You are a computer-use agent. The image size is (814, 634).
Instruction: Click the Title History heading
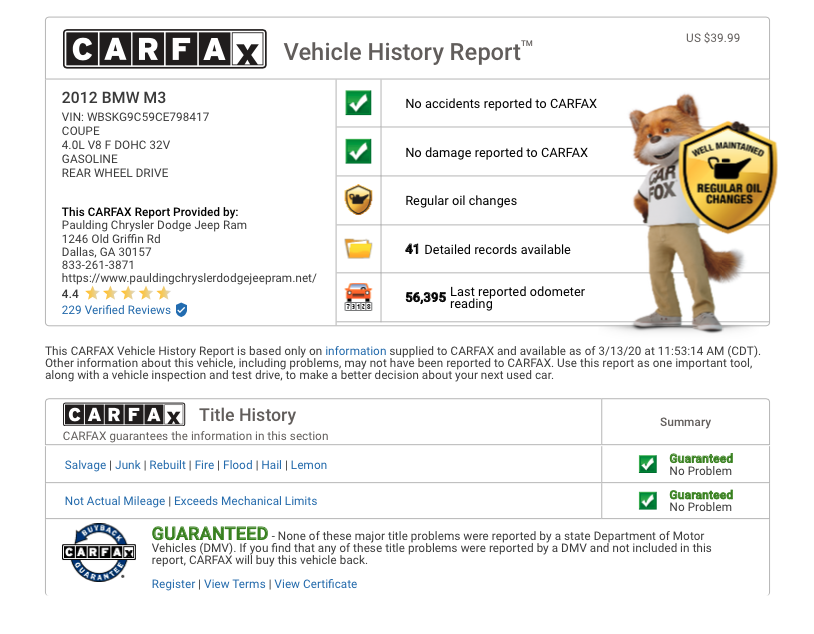point(248,415)
